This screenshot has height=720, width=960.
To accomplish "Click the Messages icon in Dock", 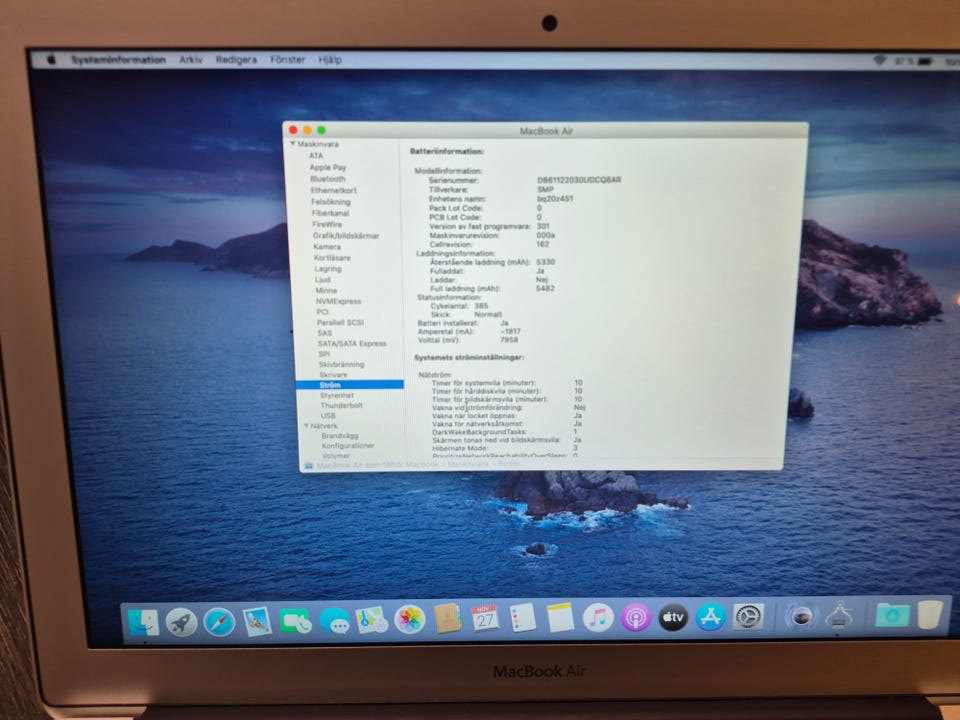I will [x=335, y=621].
